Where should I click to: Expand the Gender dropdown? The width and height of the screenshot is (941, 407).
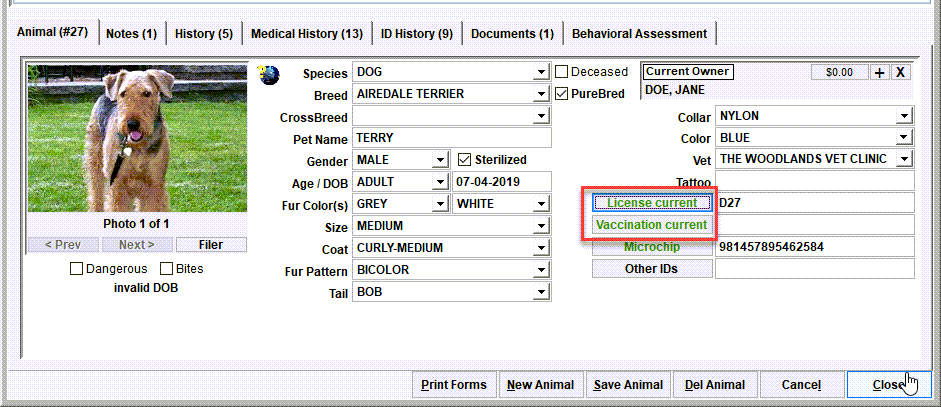pos(441,160)
